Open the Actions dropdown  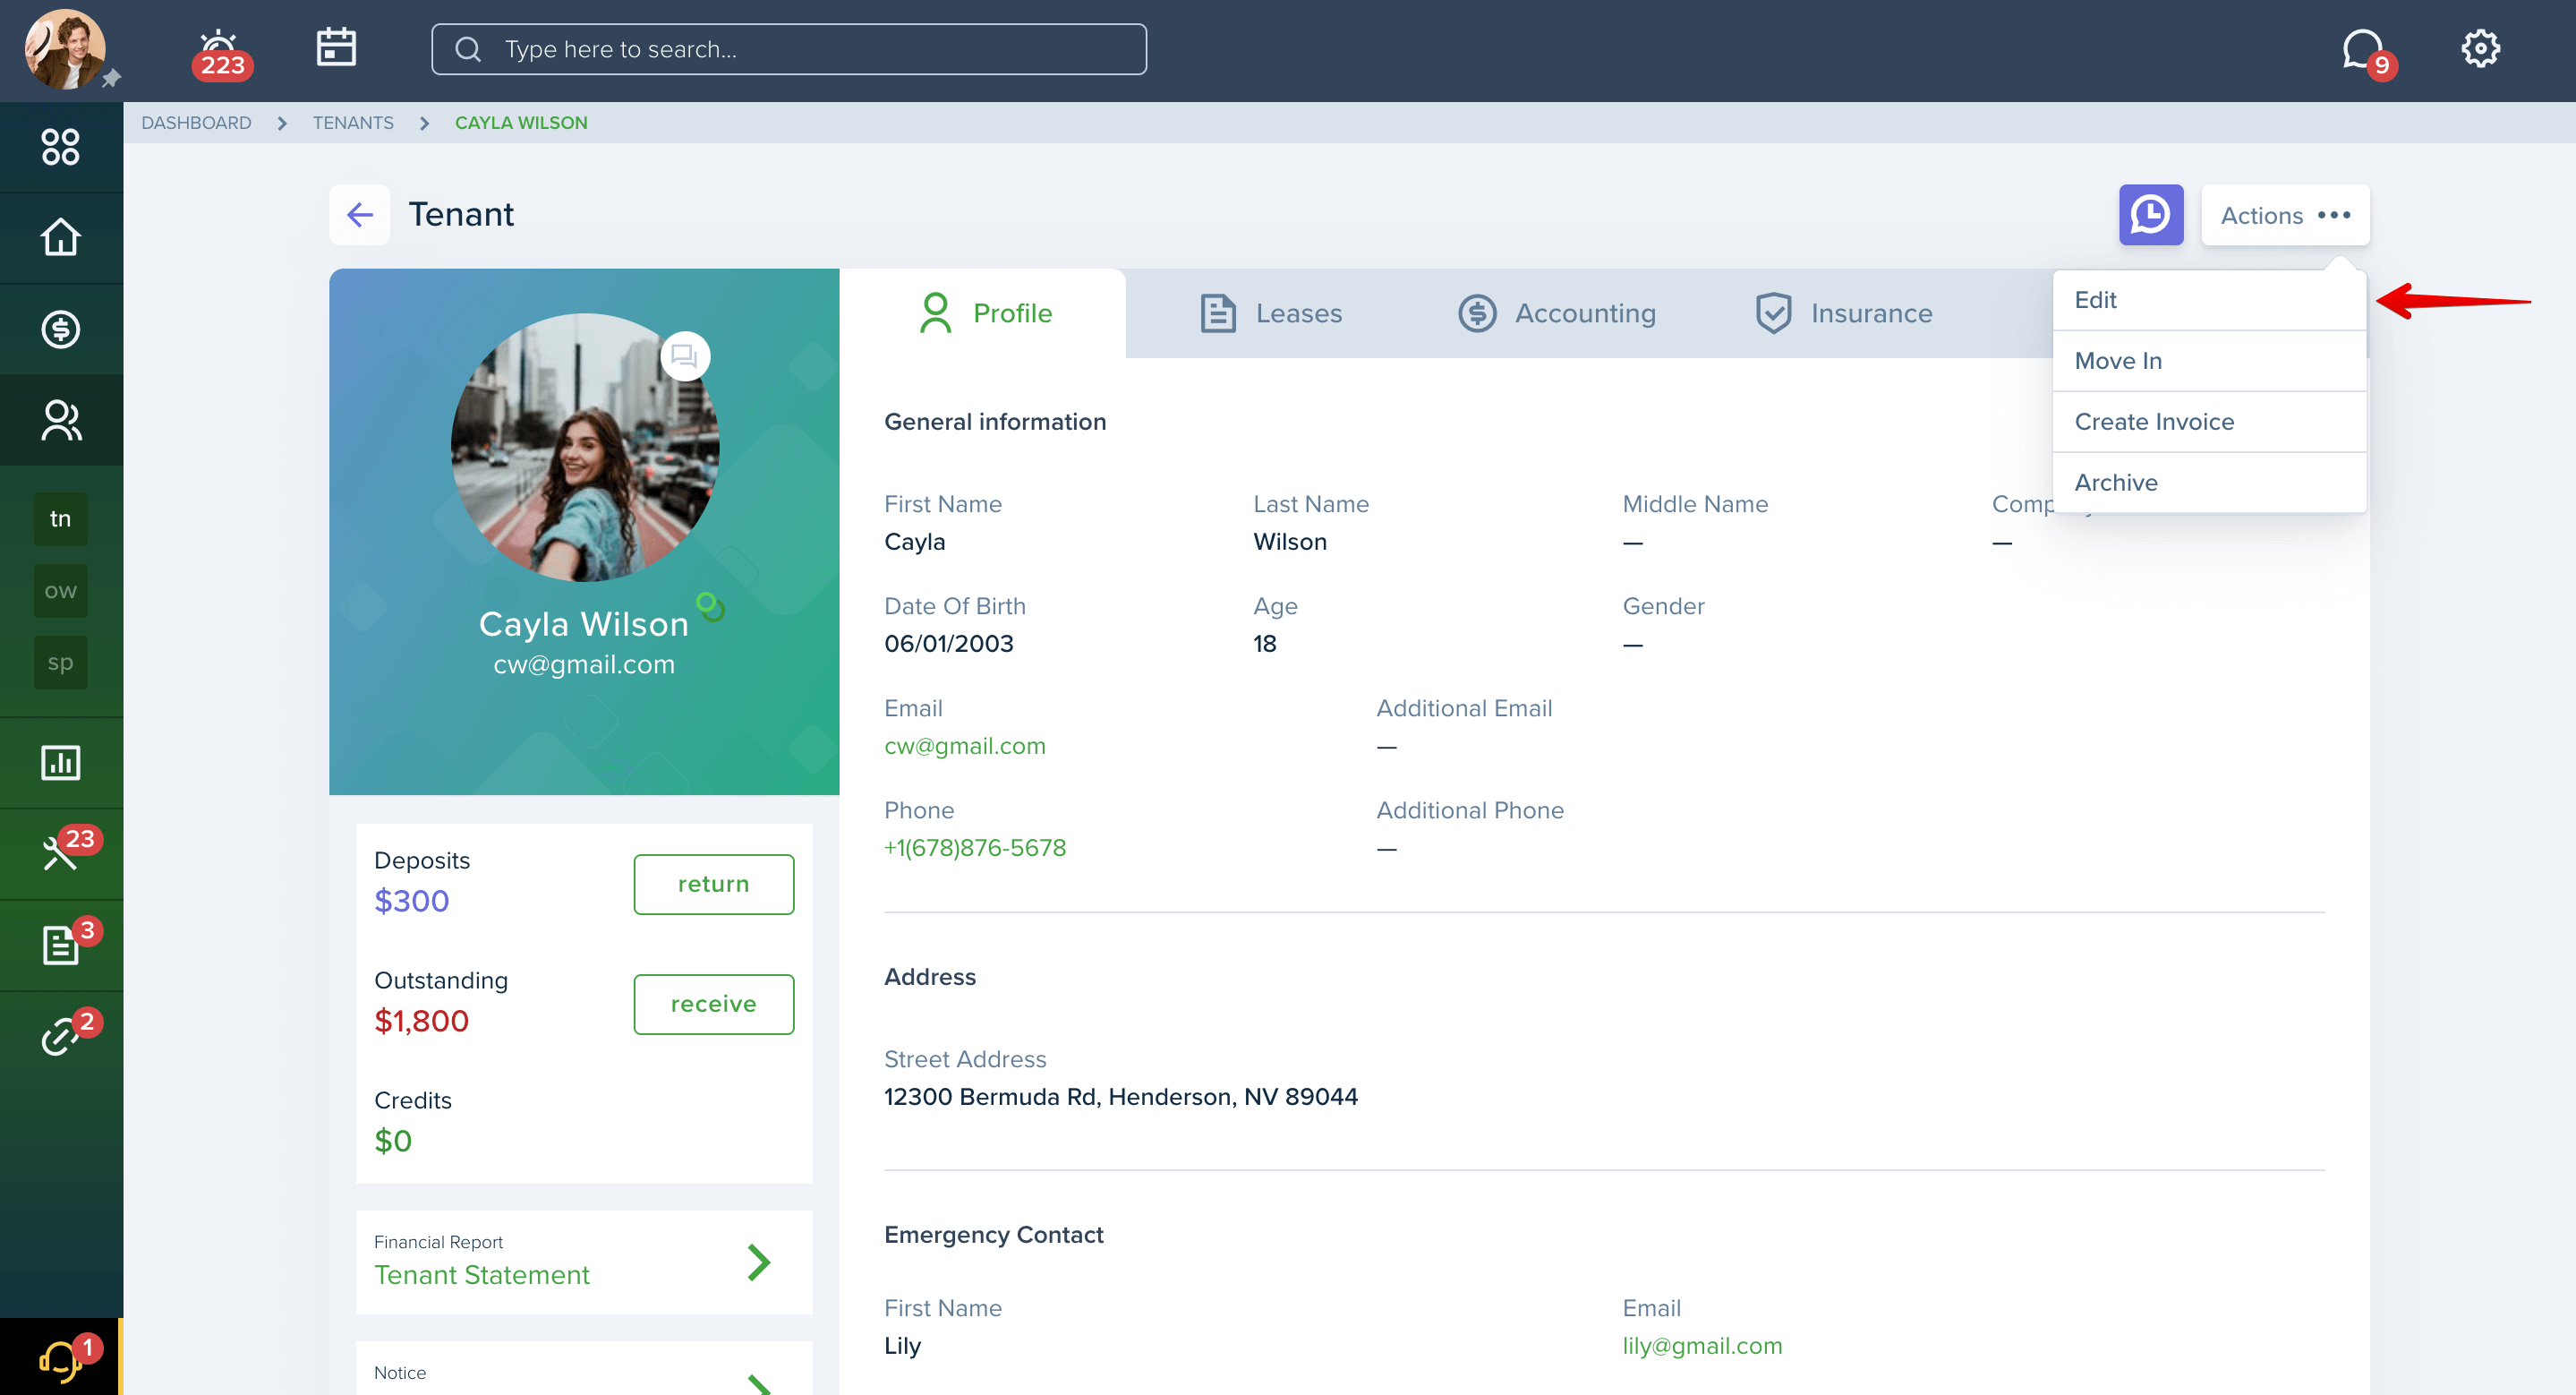coord(2285,215)
